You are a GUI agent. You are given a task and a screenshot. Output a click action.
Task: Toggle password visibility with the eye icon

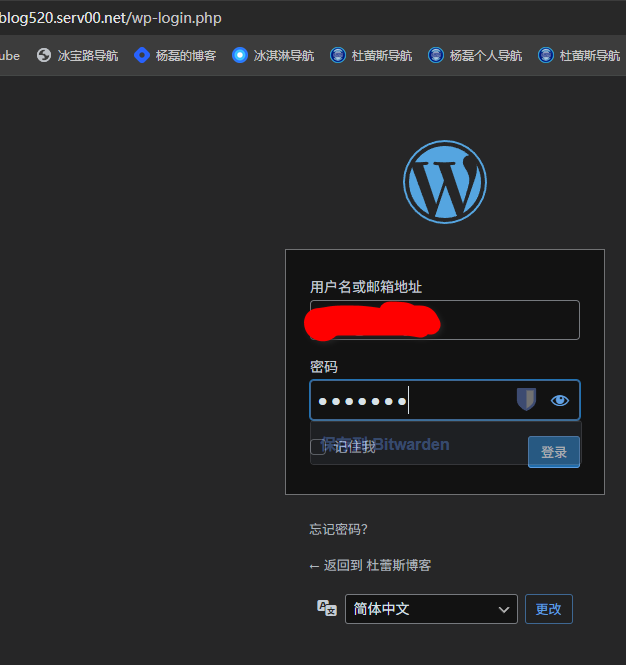pos(559,400)
